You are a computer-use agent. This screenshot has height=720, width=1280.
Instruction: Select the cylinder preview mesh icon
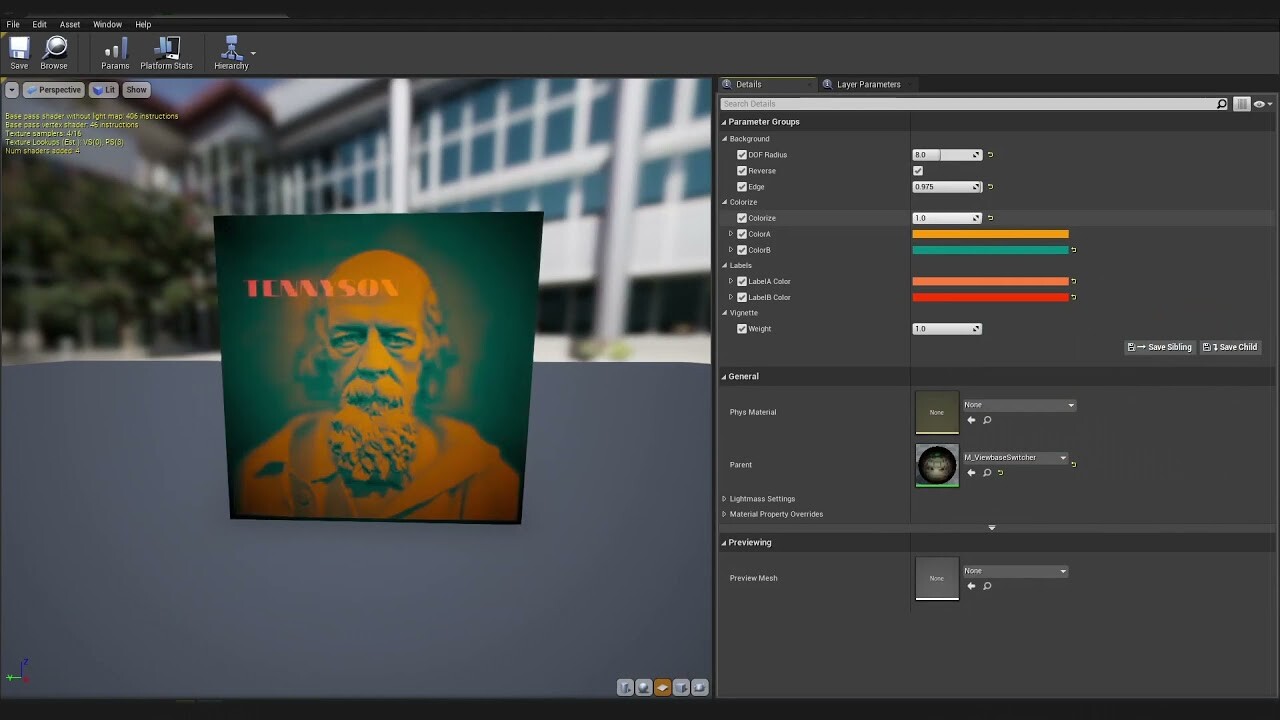[625, 687]
